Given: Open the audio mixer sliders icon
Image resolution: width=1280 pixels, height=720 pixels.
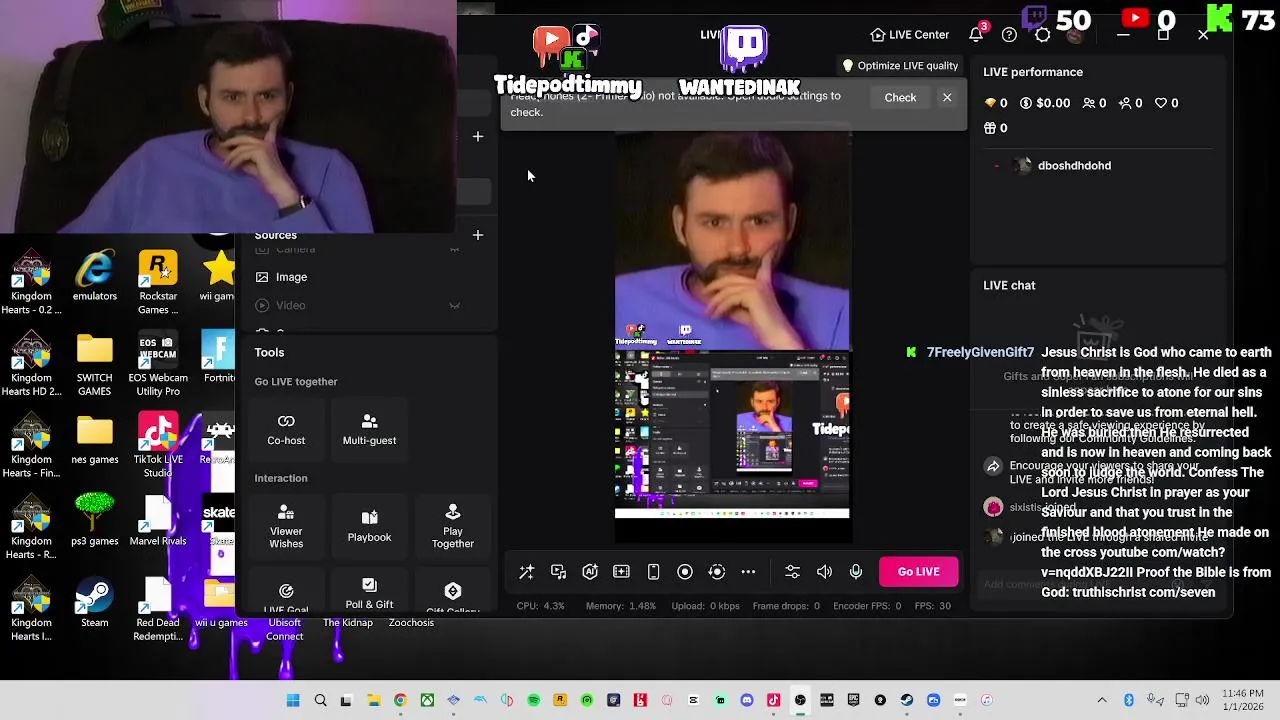Looking at the screenshot, I should click(792, 572).
